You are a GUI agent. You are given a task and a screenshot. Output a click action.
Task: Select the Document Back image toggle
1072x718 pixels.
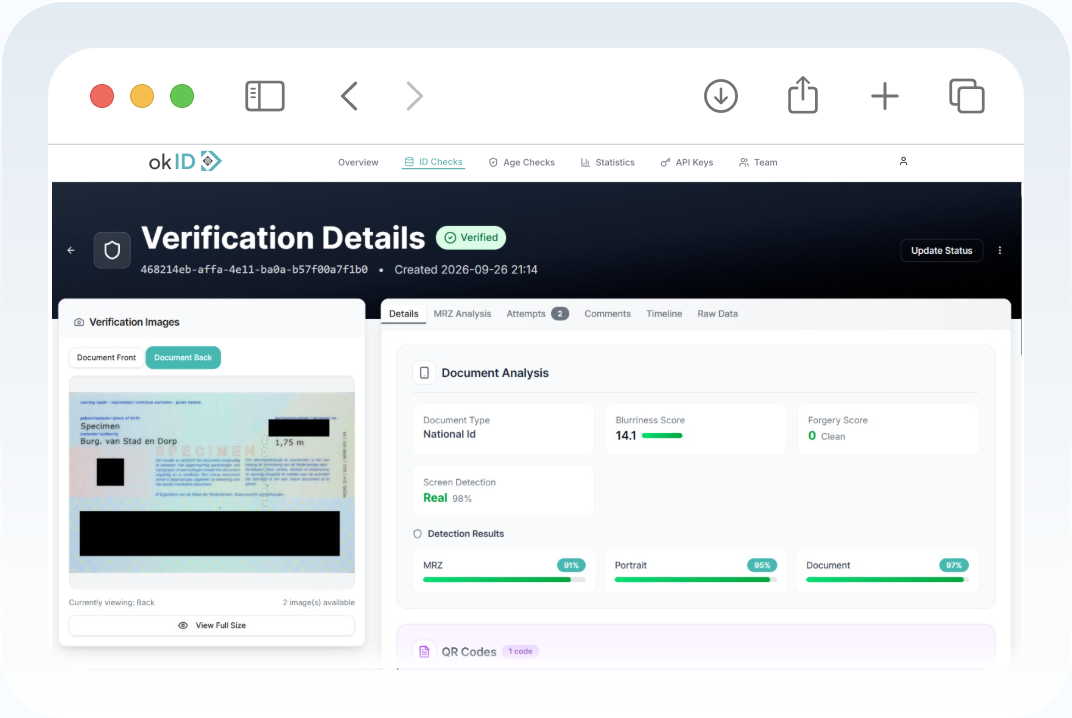pos(183,358)
